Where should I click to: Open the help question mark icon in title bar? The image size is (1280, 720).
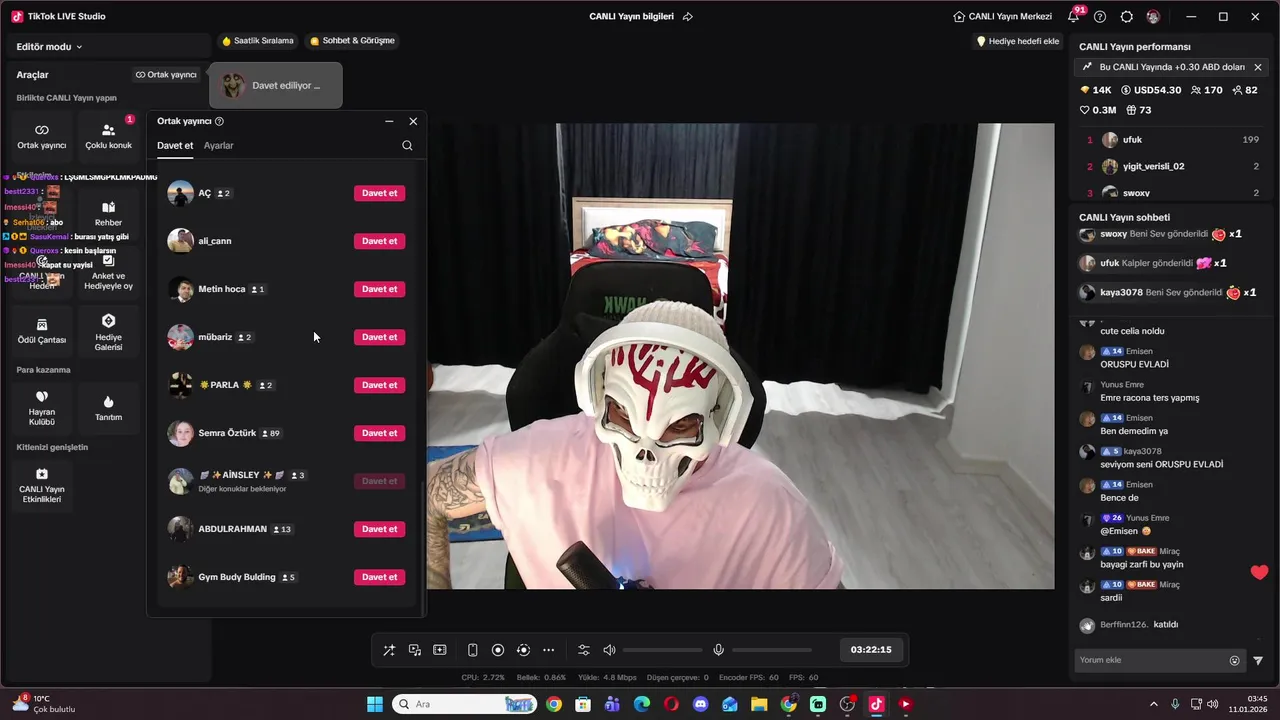(1100, 17)
